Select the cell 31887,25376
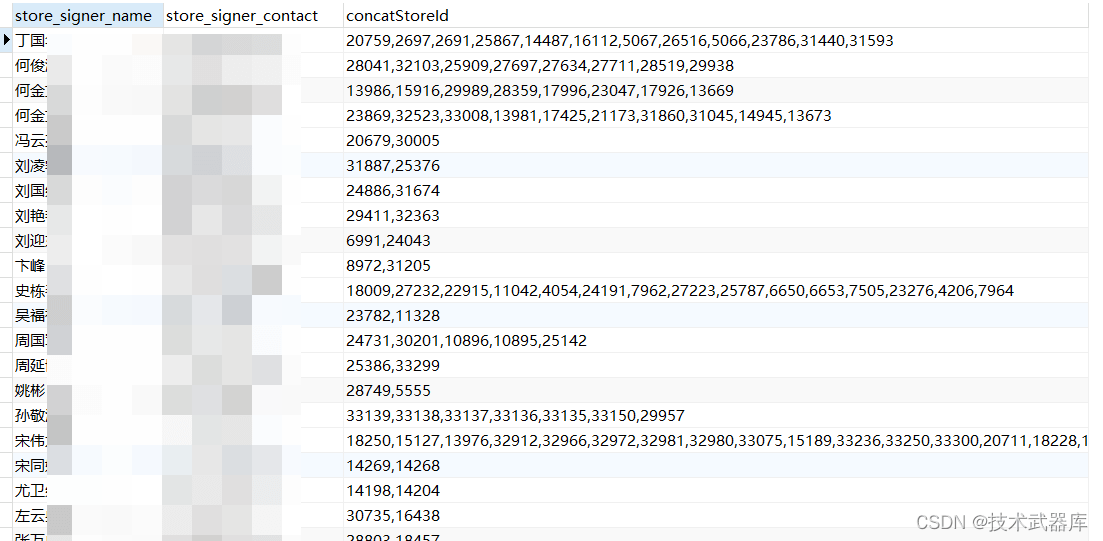Image resolution: width=1103 pixels, height=541 pixels. 716,166
